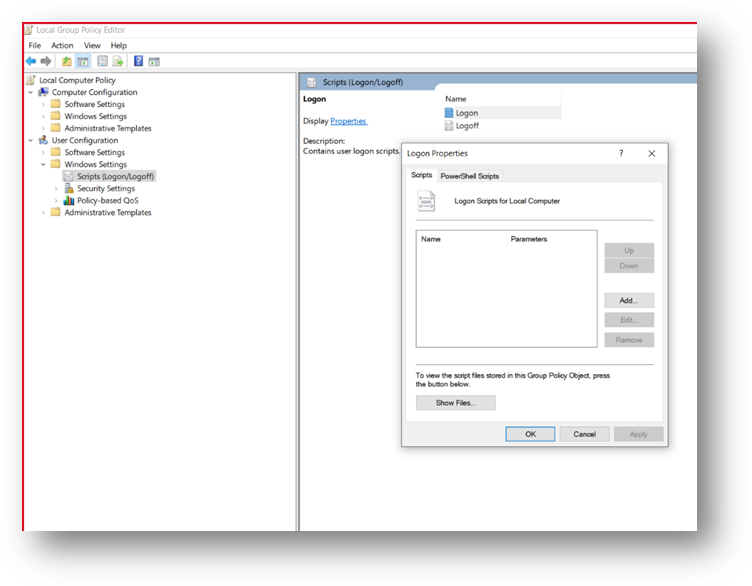The image size is (752, 586).
Task: Click folder icon of Administrative Templates under User Configuration
Action: coord(56,212)
